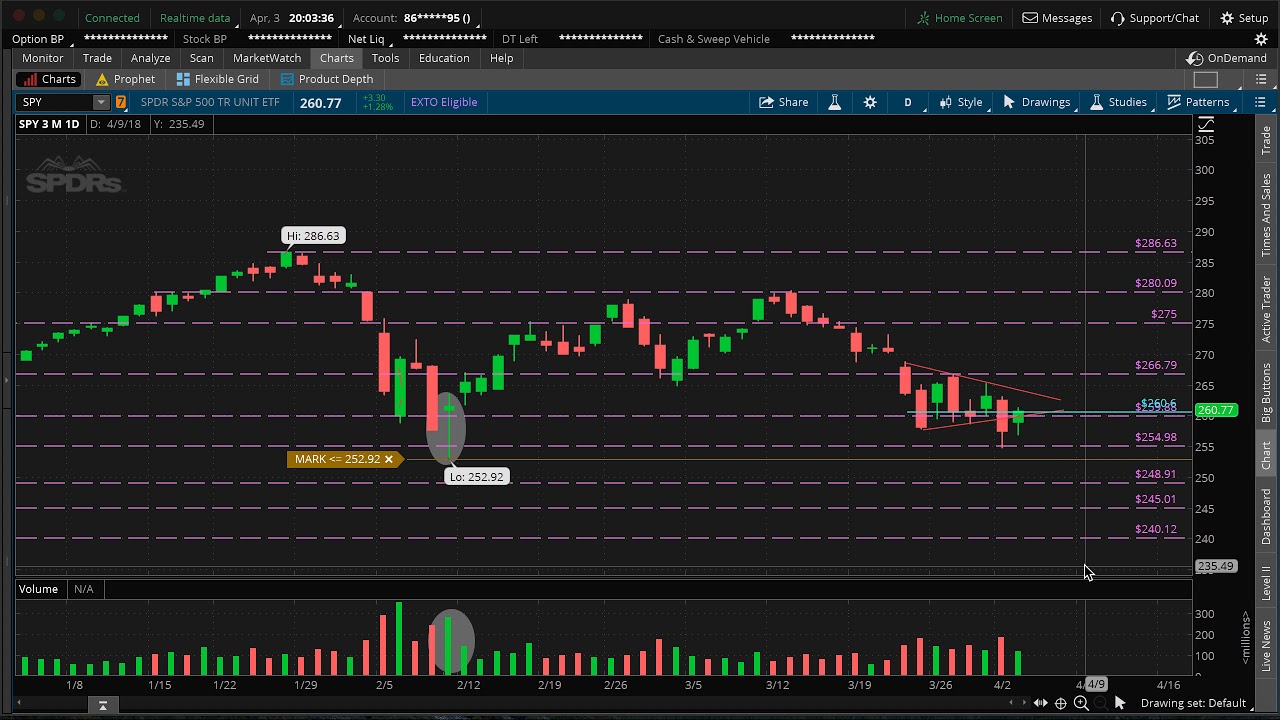Open the Big Buttons sidebar tab
Image resolution: width=1280 pixels, height=720 pixels.
[1266, 393]
